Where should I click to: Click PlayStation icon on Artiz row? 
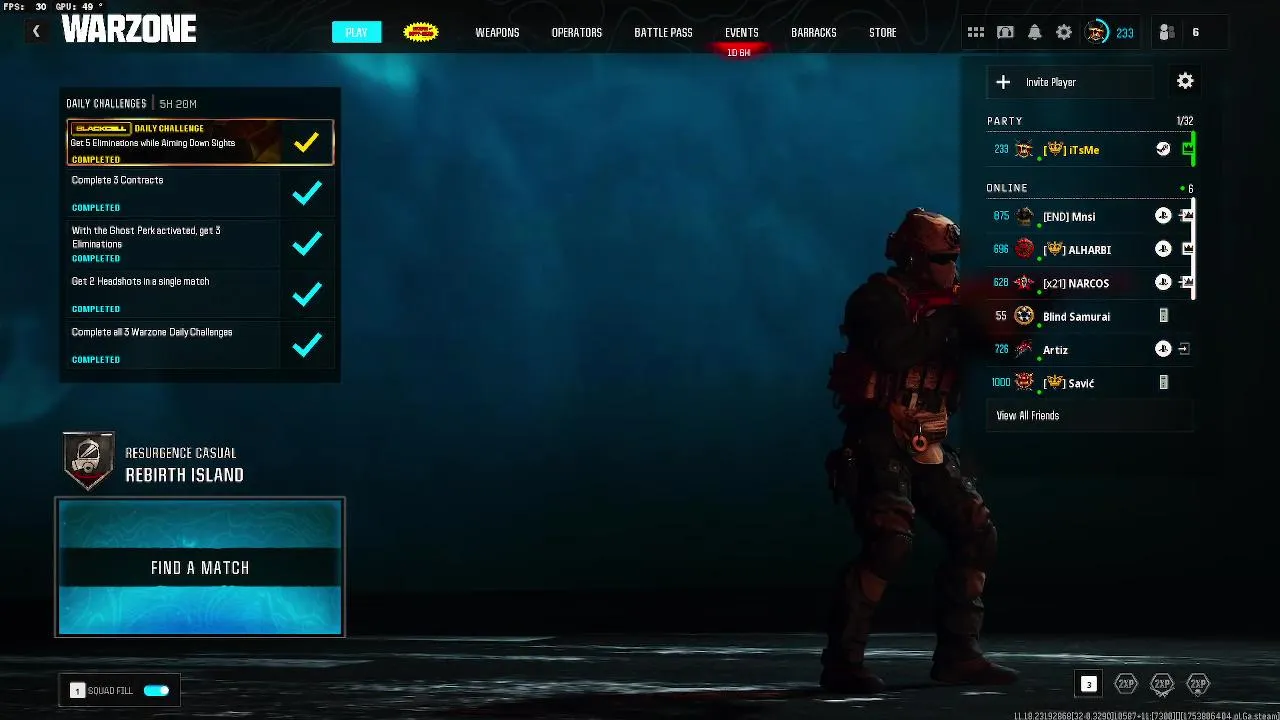(1163, 349)
